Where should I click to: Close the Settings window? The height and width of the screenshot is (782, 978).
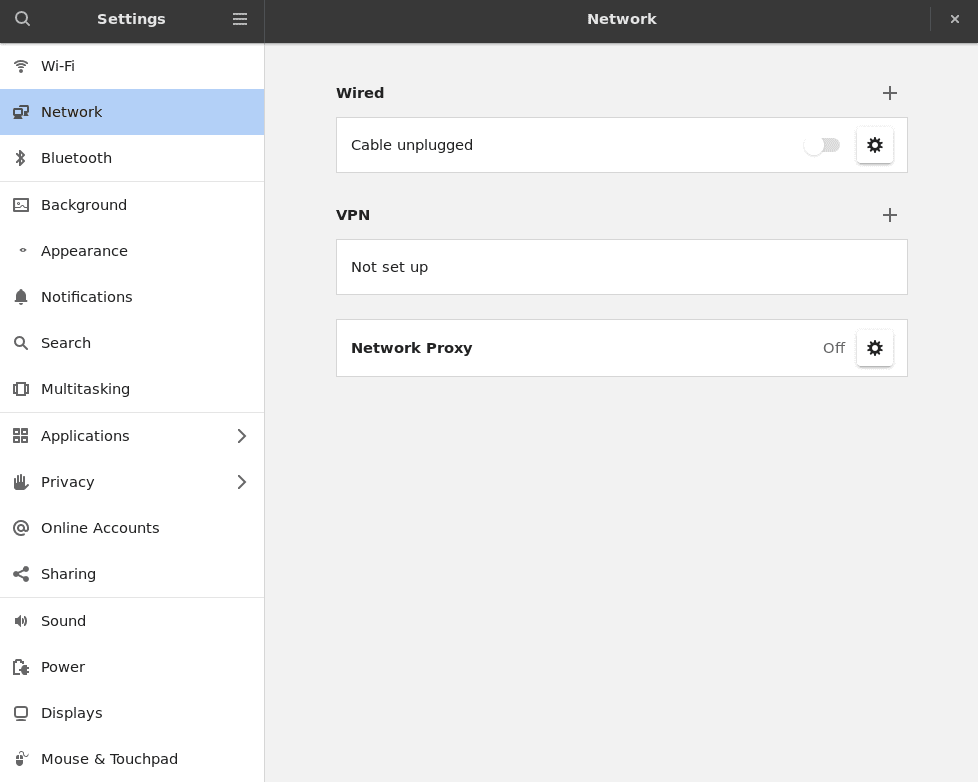click(954, 19)
